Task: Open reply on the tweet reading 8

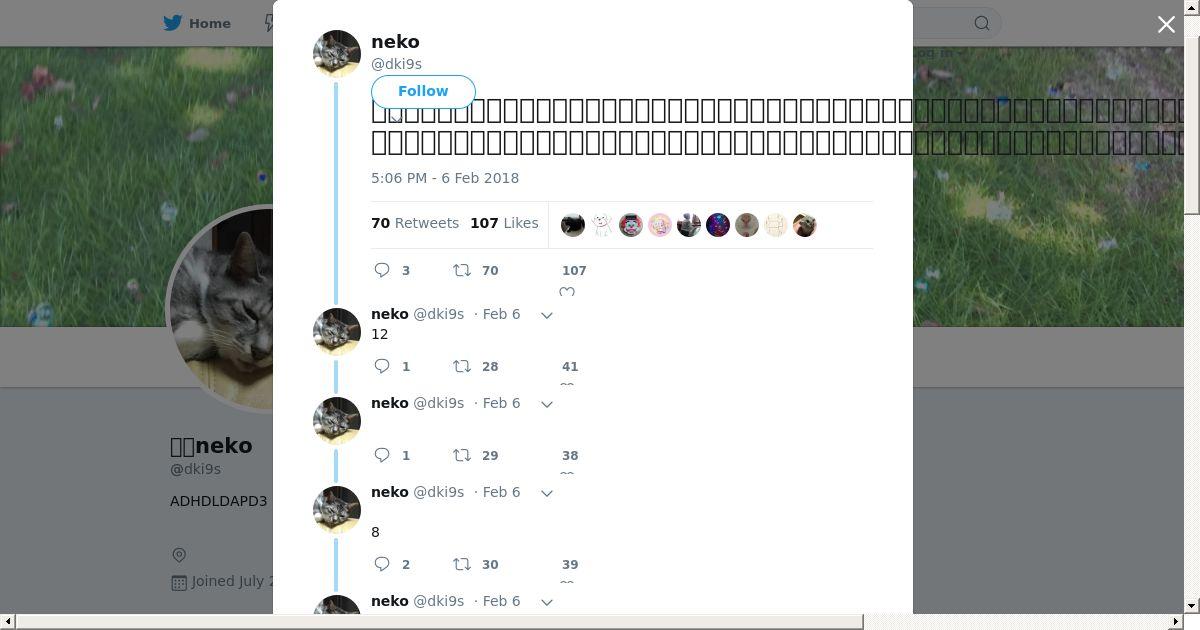Action: [x=392, y=564]
